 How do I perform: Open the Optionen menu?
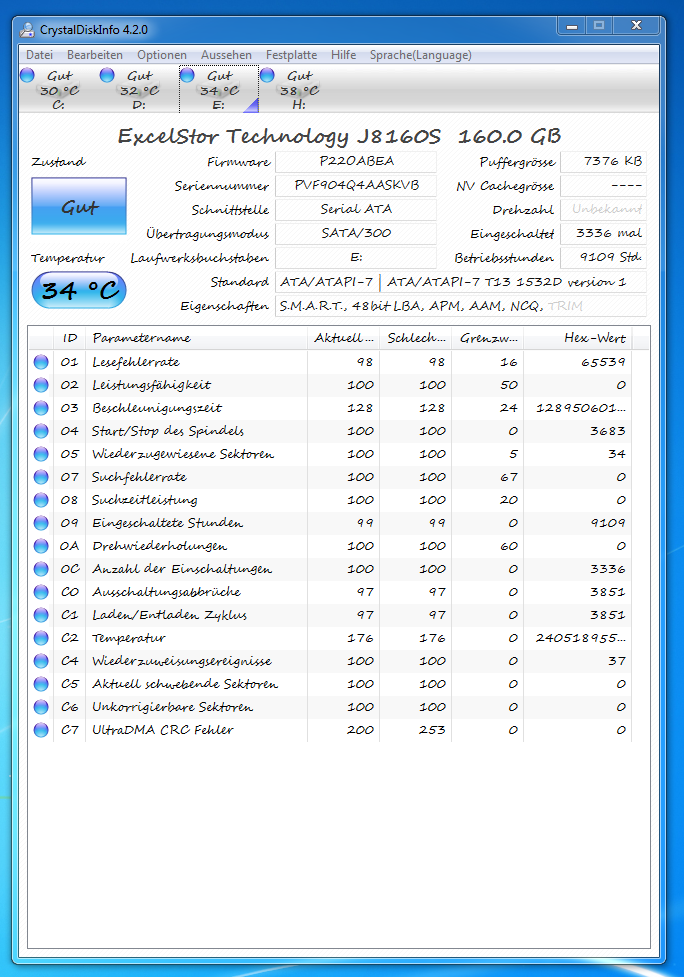[162, 55]
